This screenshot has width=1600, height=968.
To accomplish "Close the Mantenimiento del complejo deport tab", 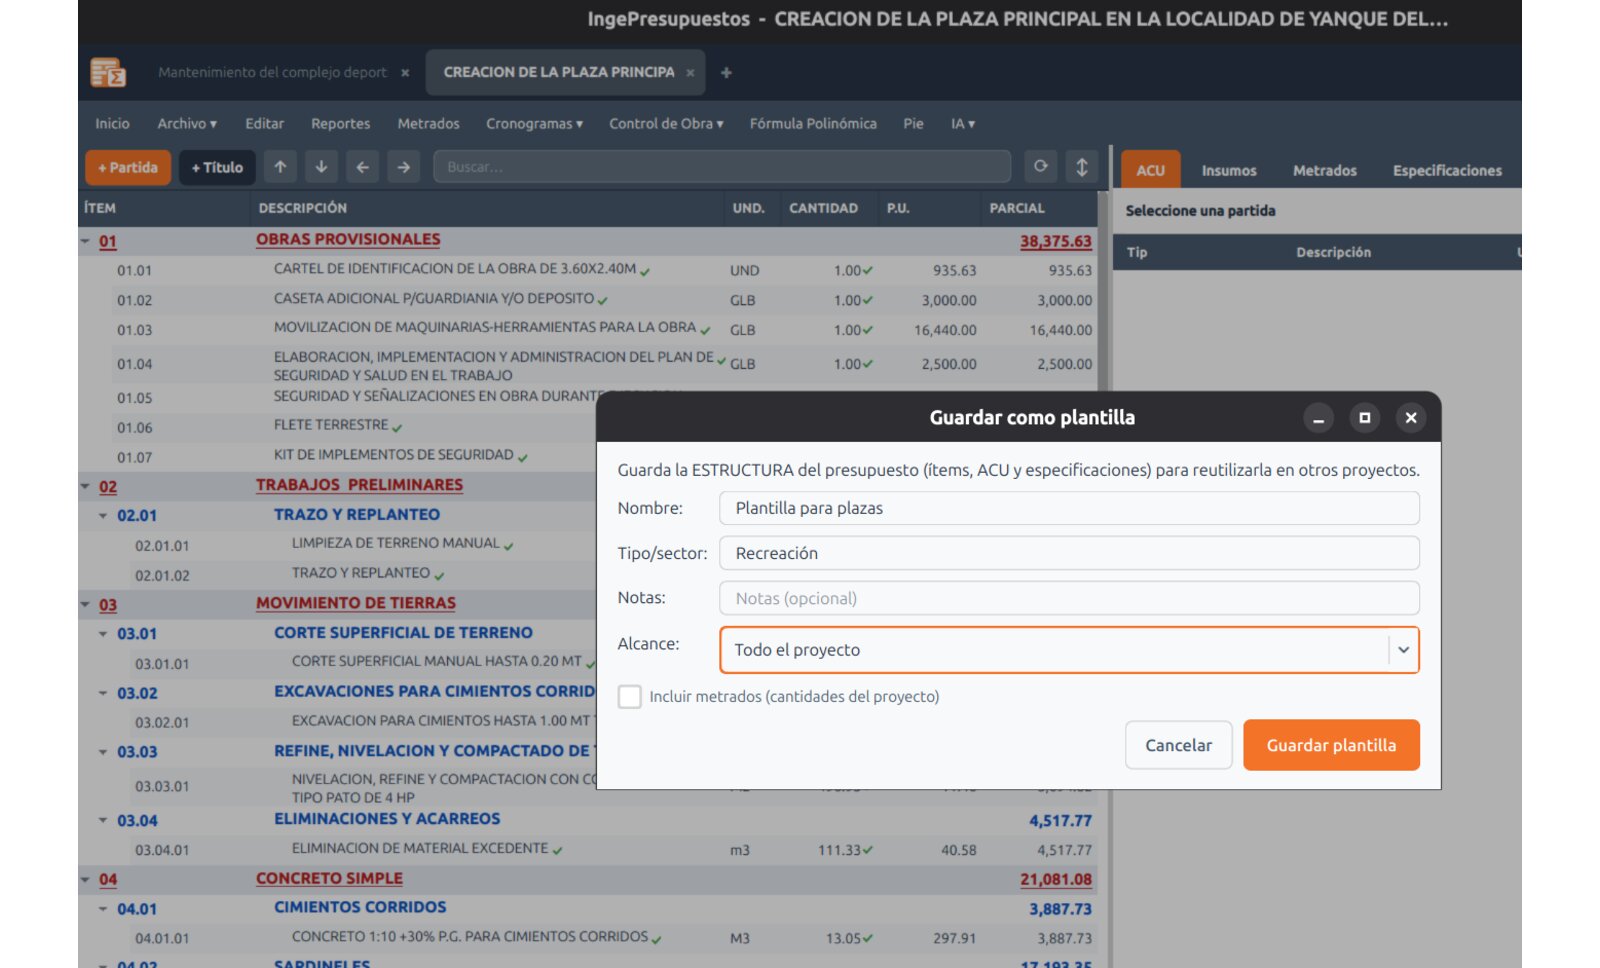I will click(405, 73).
